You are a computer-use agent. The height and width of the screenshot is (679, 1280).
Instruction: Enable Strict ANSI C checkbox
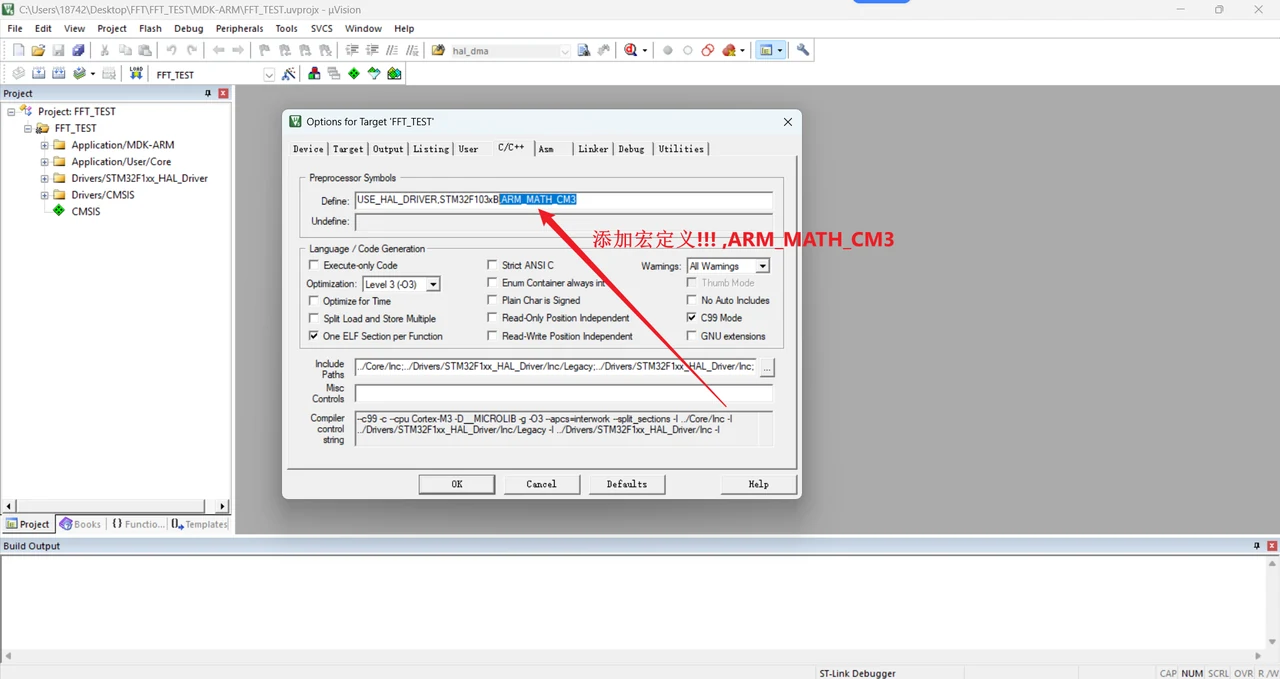[492, 266]
